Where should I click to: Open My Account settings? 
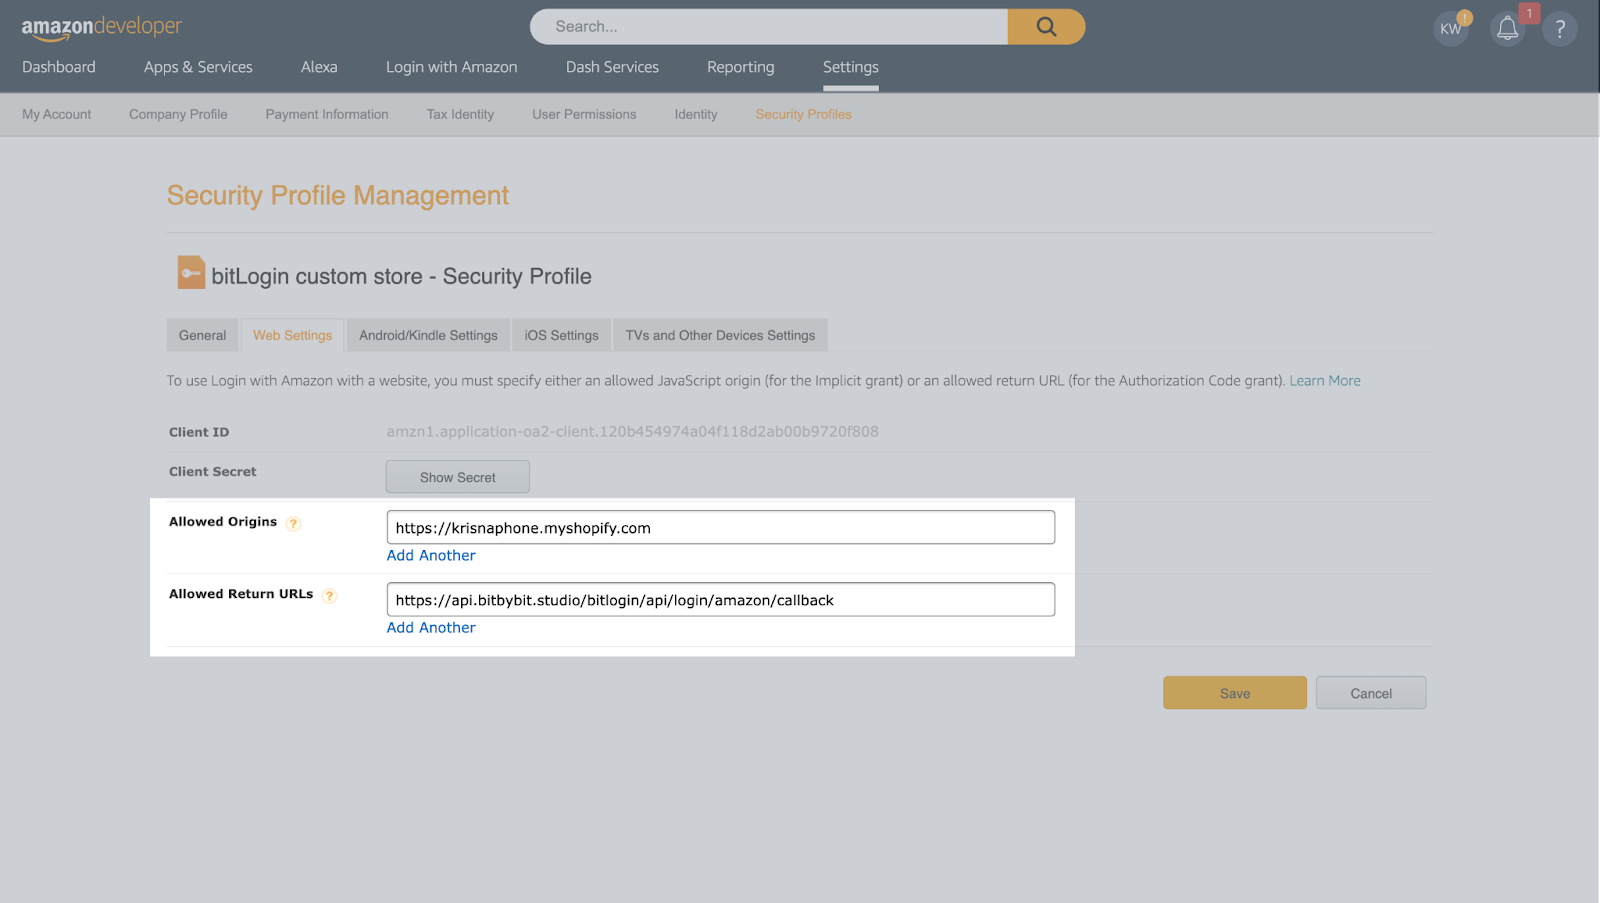[x=57, y=114]
